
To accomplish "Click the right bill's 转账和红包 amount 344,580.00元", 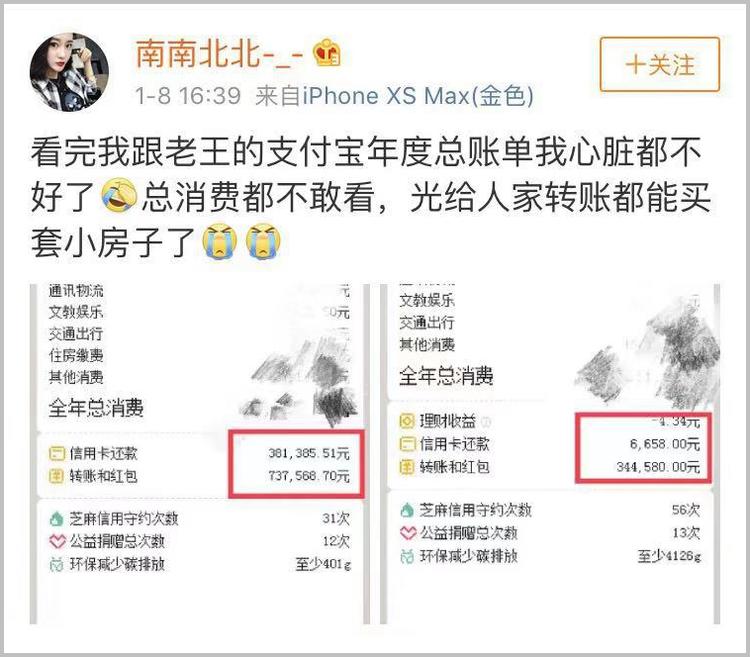I will [x=658, y=467].
